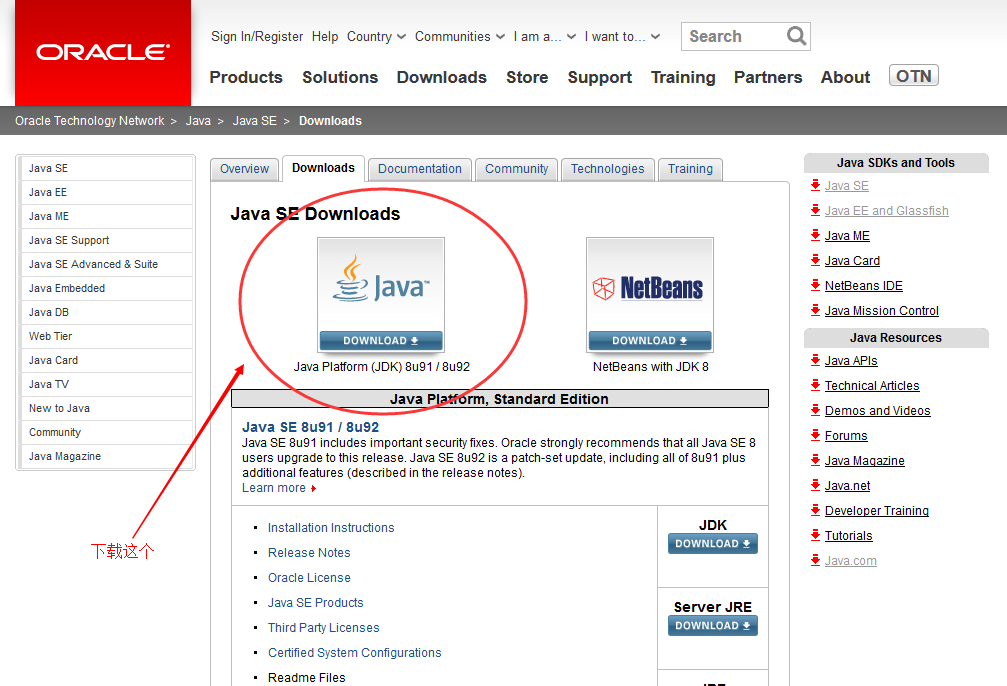1007x686 pixels.
Task: Open the Installation Instructions link
Action: [x=331, y=528]
